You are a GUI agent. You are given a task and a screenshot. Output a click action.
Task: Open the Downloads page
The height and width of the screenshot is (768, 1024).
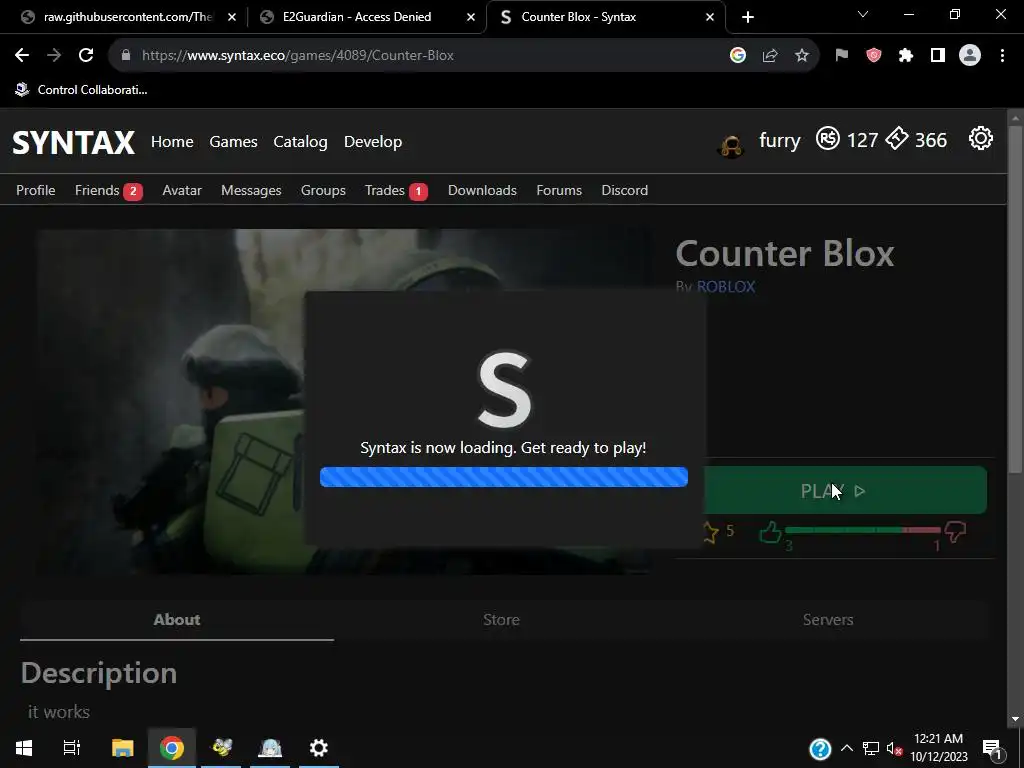(483, 190)
